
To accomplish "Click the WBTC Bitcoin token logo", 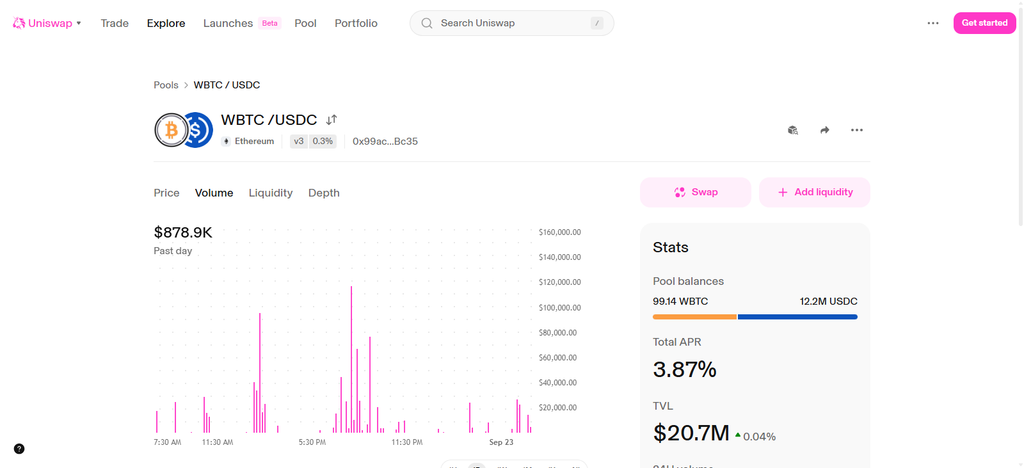I will click(x=171, y=130).
